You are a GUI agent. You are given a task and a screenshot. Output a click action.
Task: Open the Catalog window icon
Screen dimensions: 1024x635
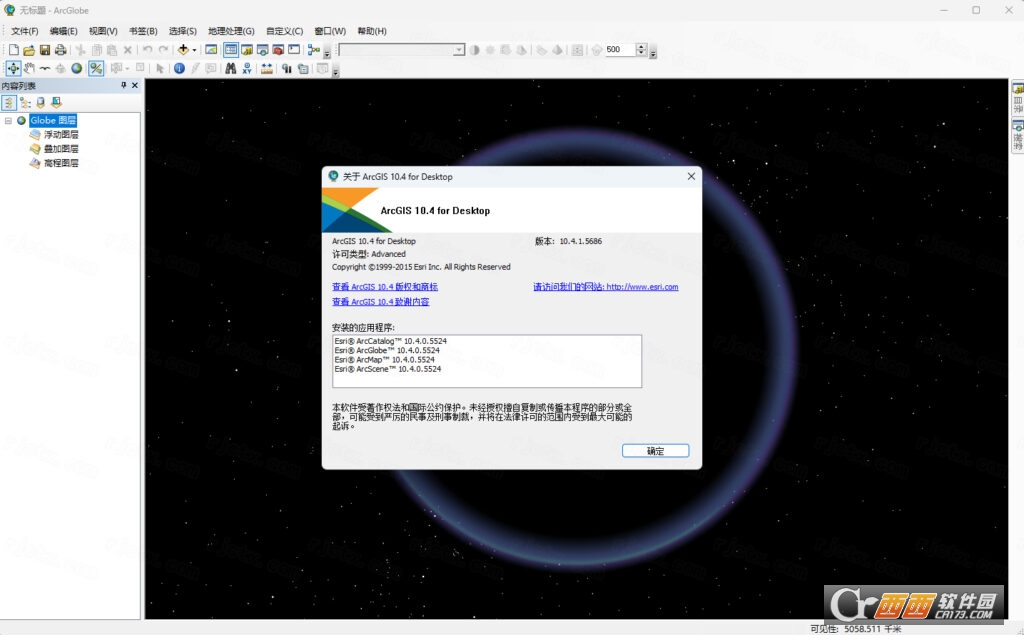coord(247,50)
